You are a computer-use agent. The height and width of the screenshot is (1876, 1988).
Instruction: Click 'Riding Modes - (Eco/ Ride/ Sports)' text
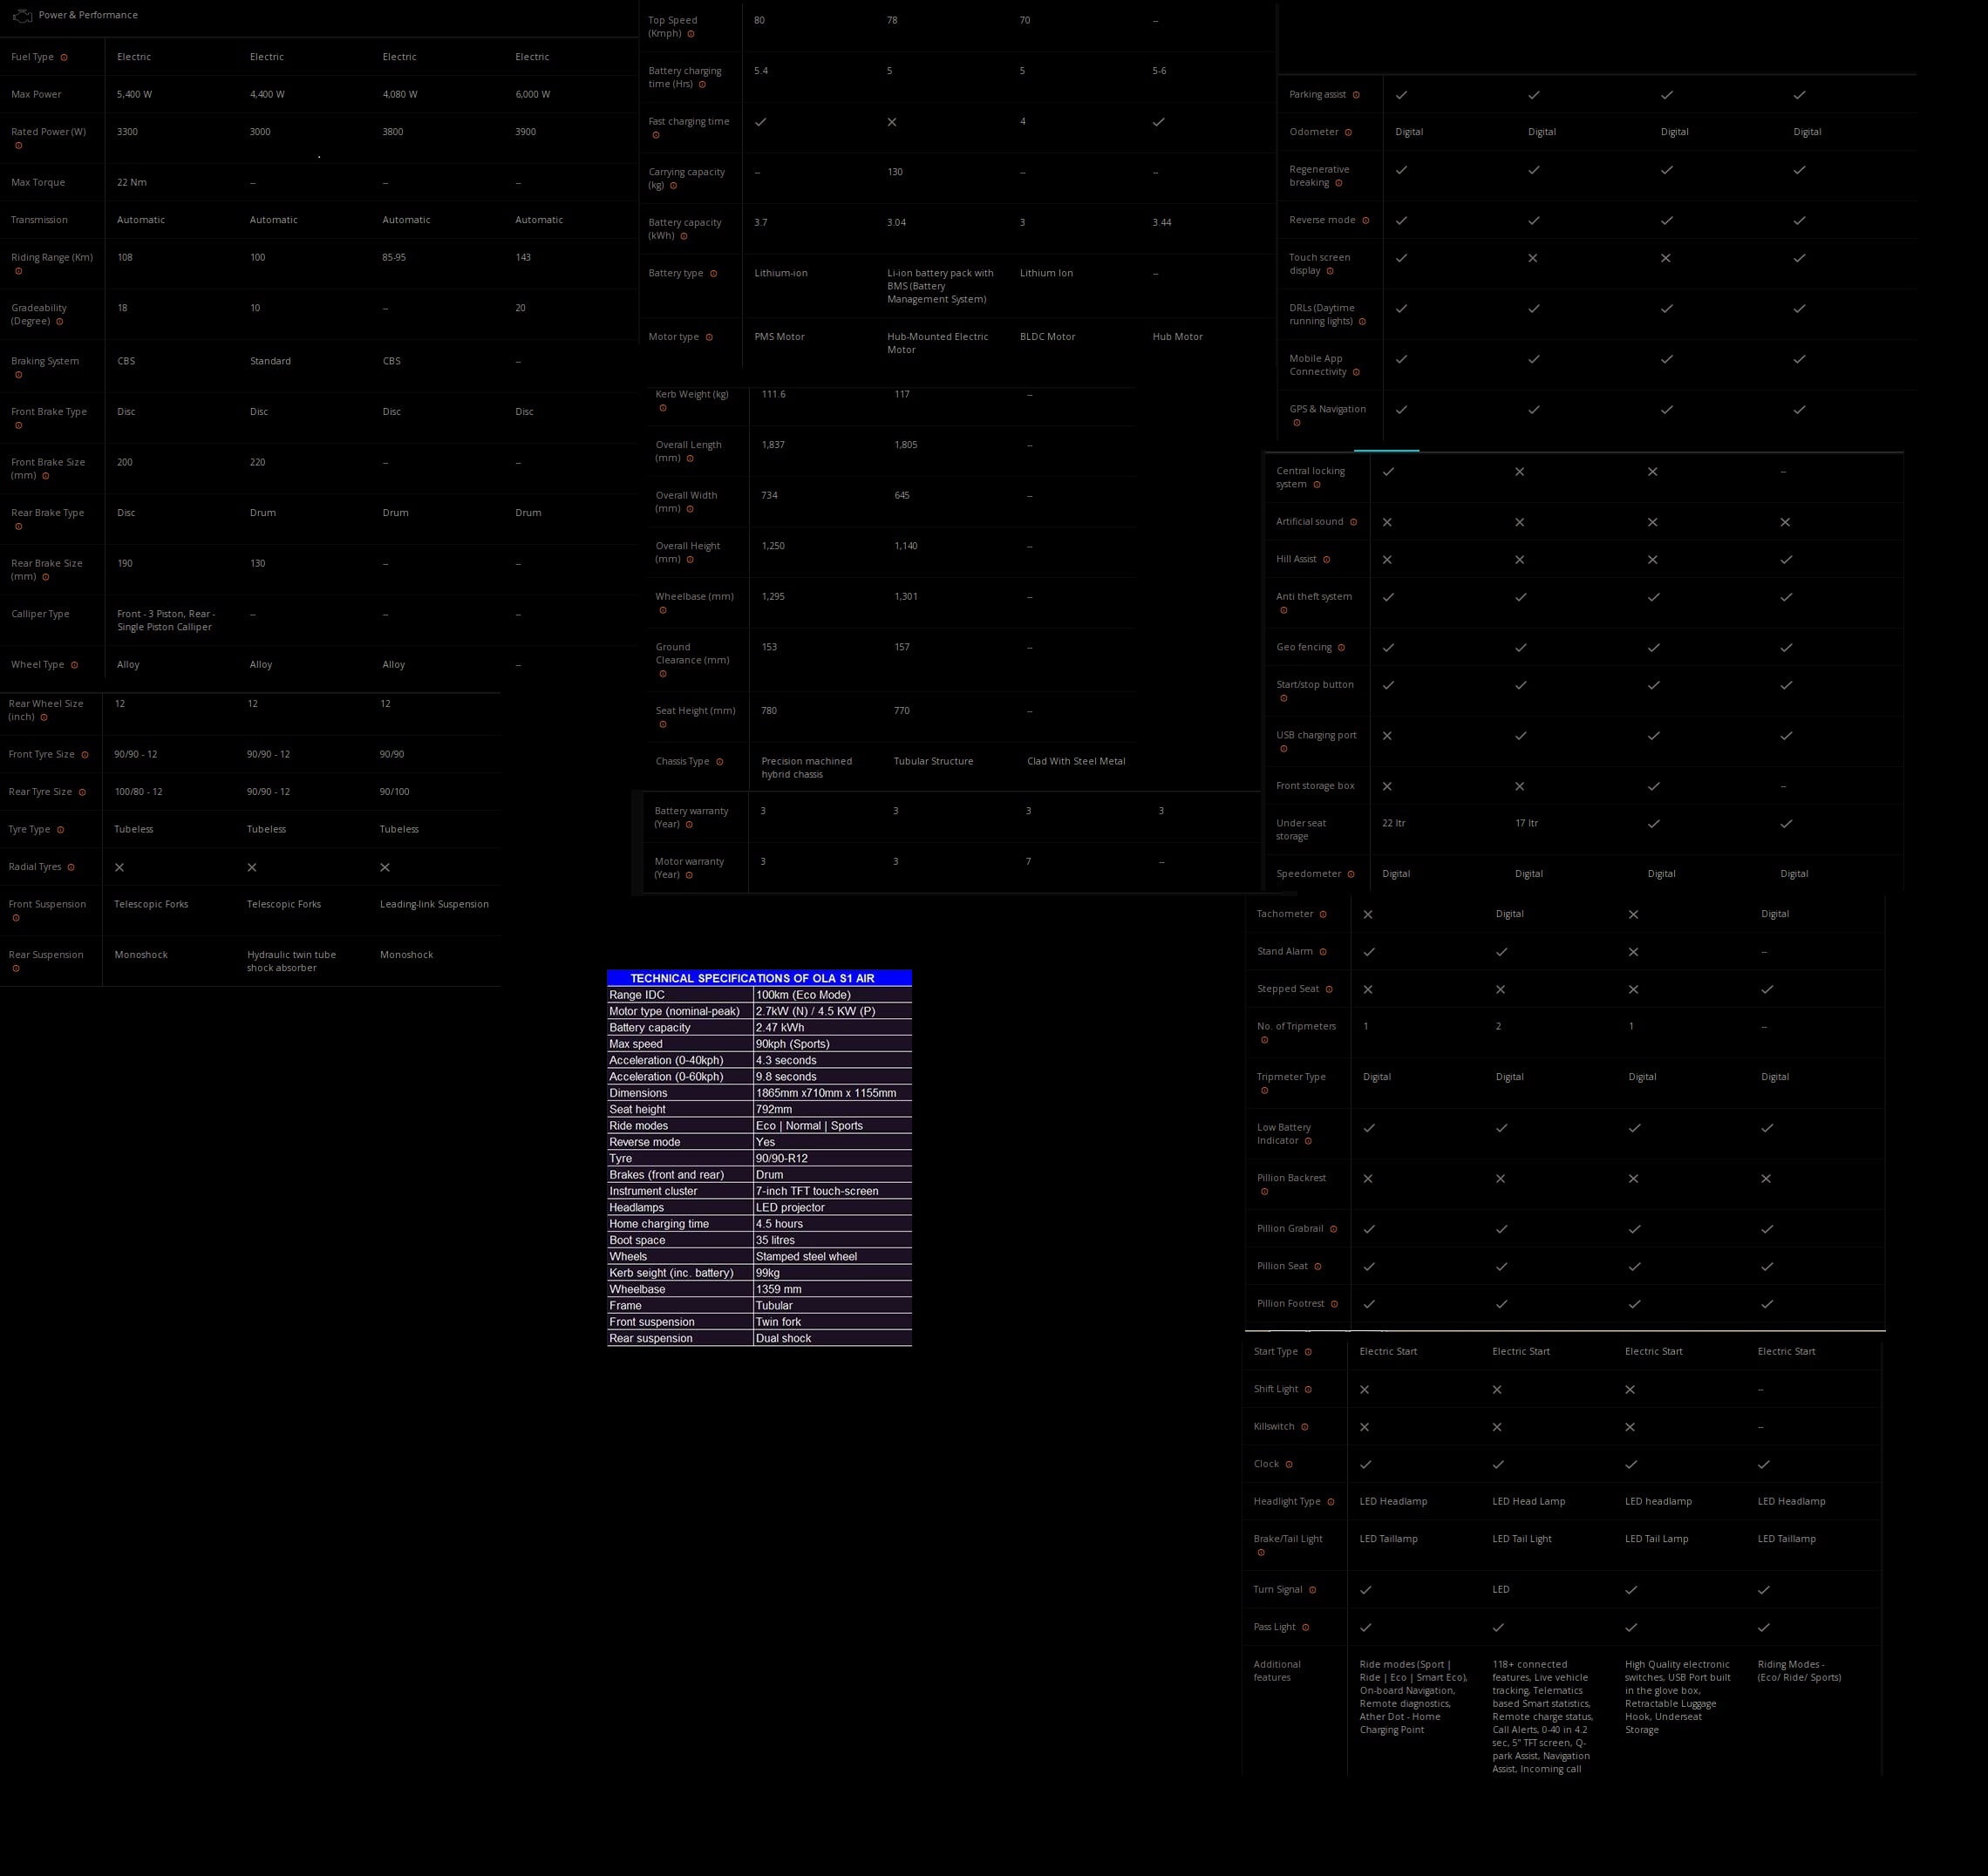1799,1671
